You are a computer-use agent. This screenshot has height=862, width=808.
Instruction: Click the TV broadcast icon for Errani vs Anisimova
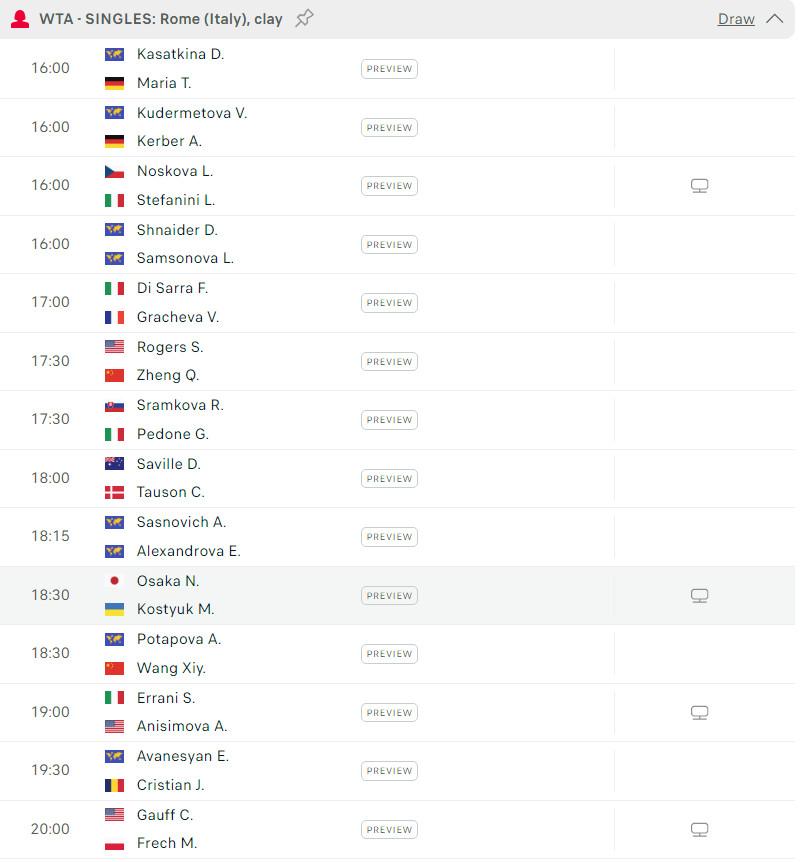click(699, 712)
